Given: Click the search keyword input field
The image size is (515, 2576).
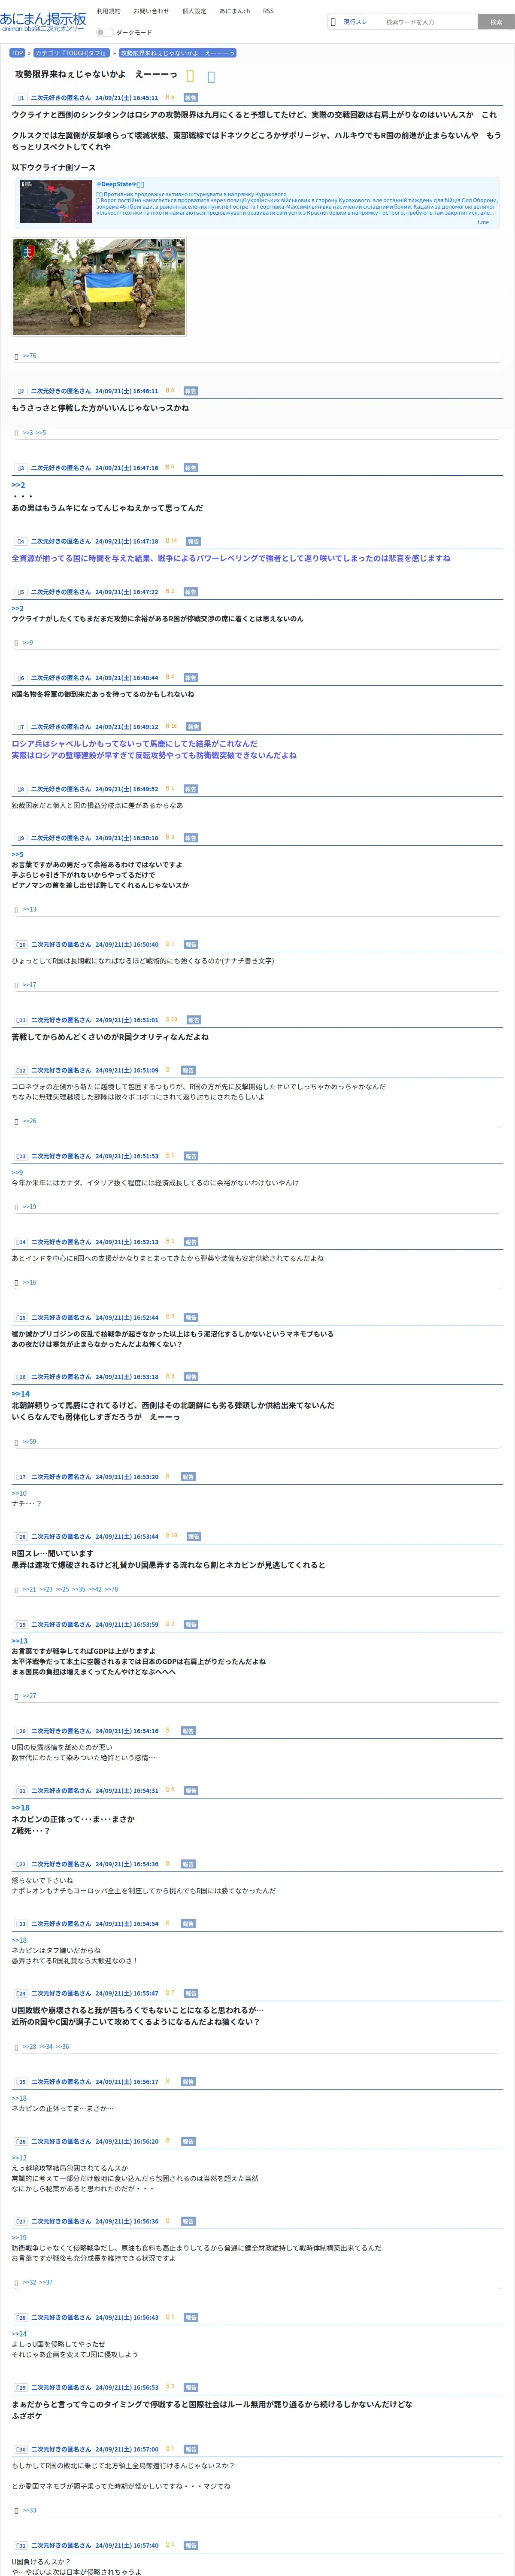Looking at the screenshot, I should 428,22.
